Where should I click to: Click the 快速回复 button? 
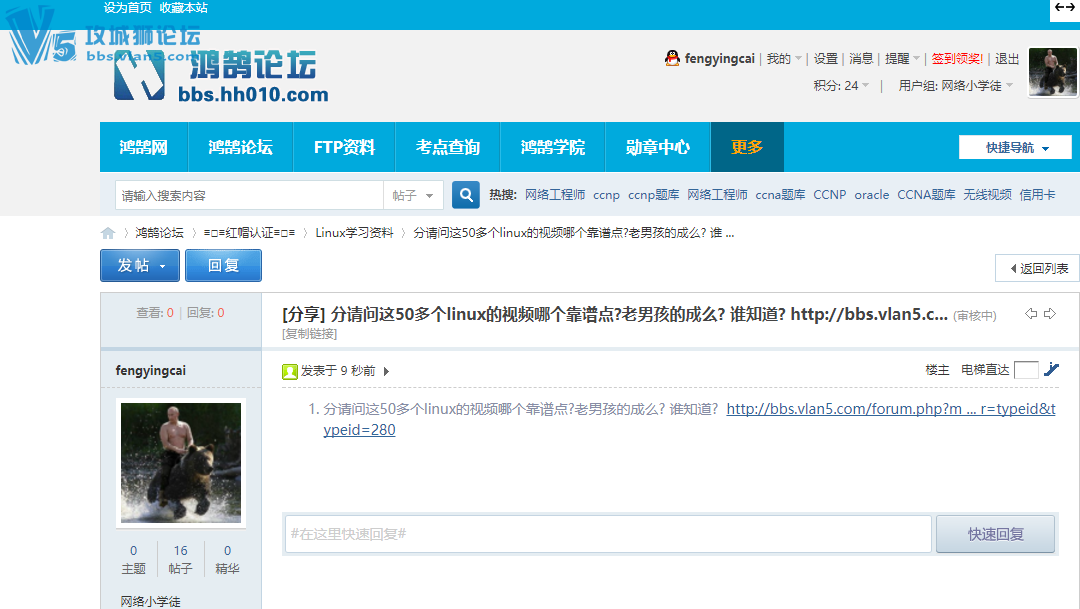coord(995,534)
